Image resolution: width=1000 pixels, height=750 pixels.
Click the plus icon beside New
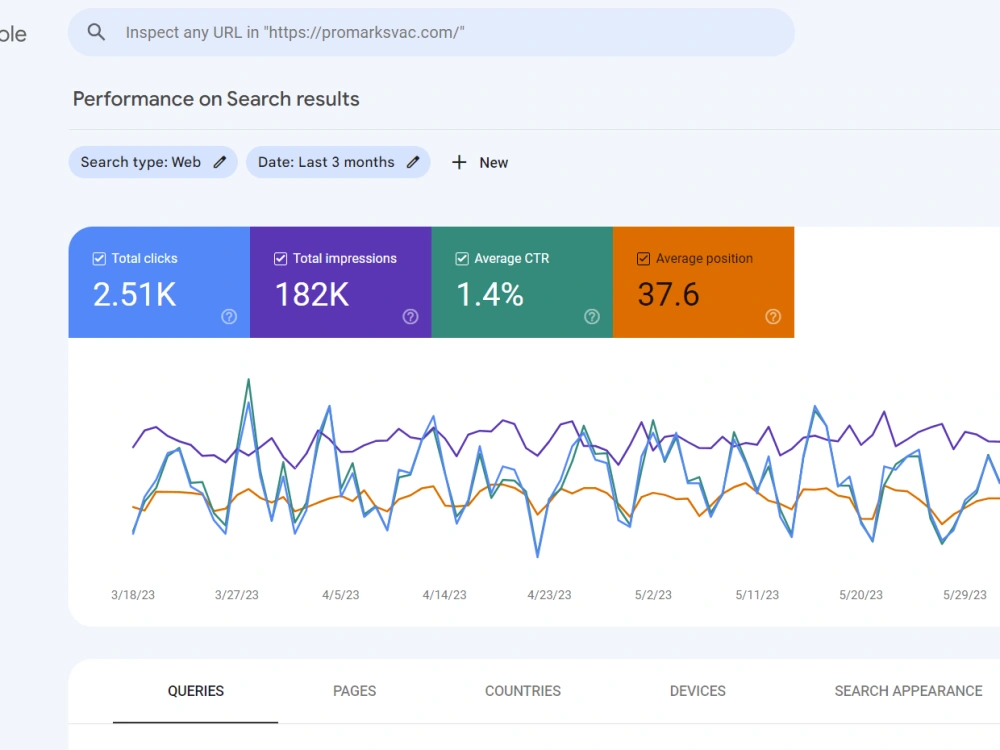[459, 163]
